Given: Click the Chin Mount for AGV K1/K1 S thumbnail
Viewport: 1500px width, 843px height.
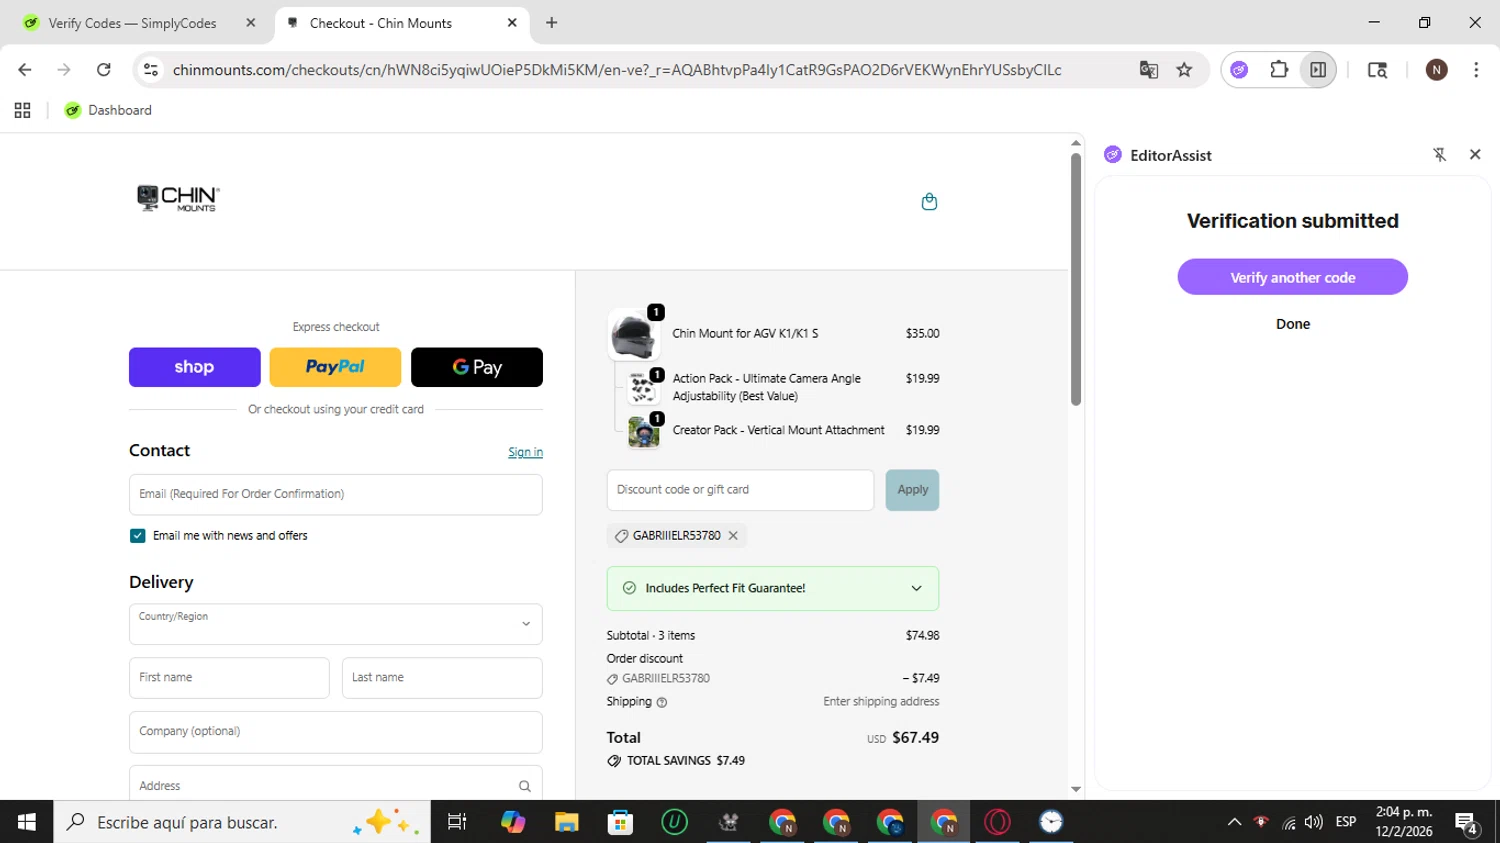Looking at the screenshot, I should tap(634, 335).
